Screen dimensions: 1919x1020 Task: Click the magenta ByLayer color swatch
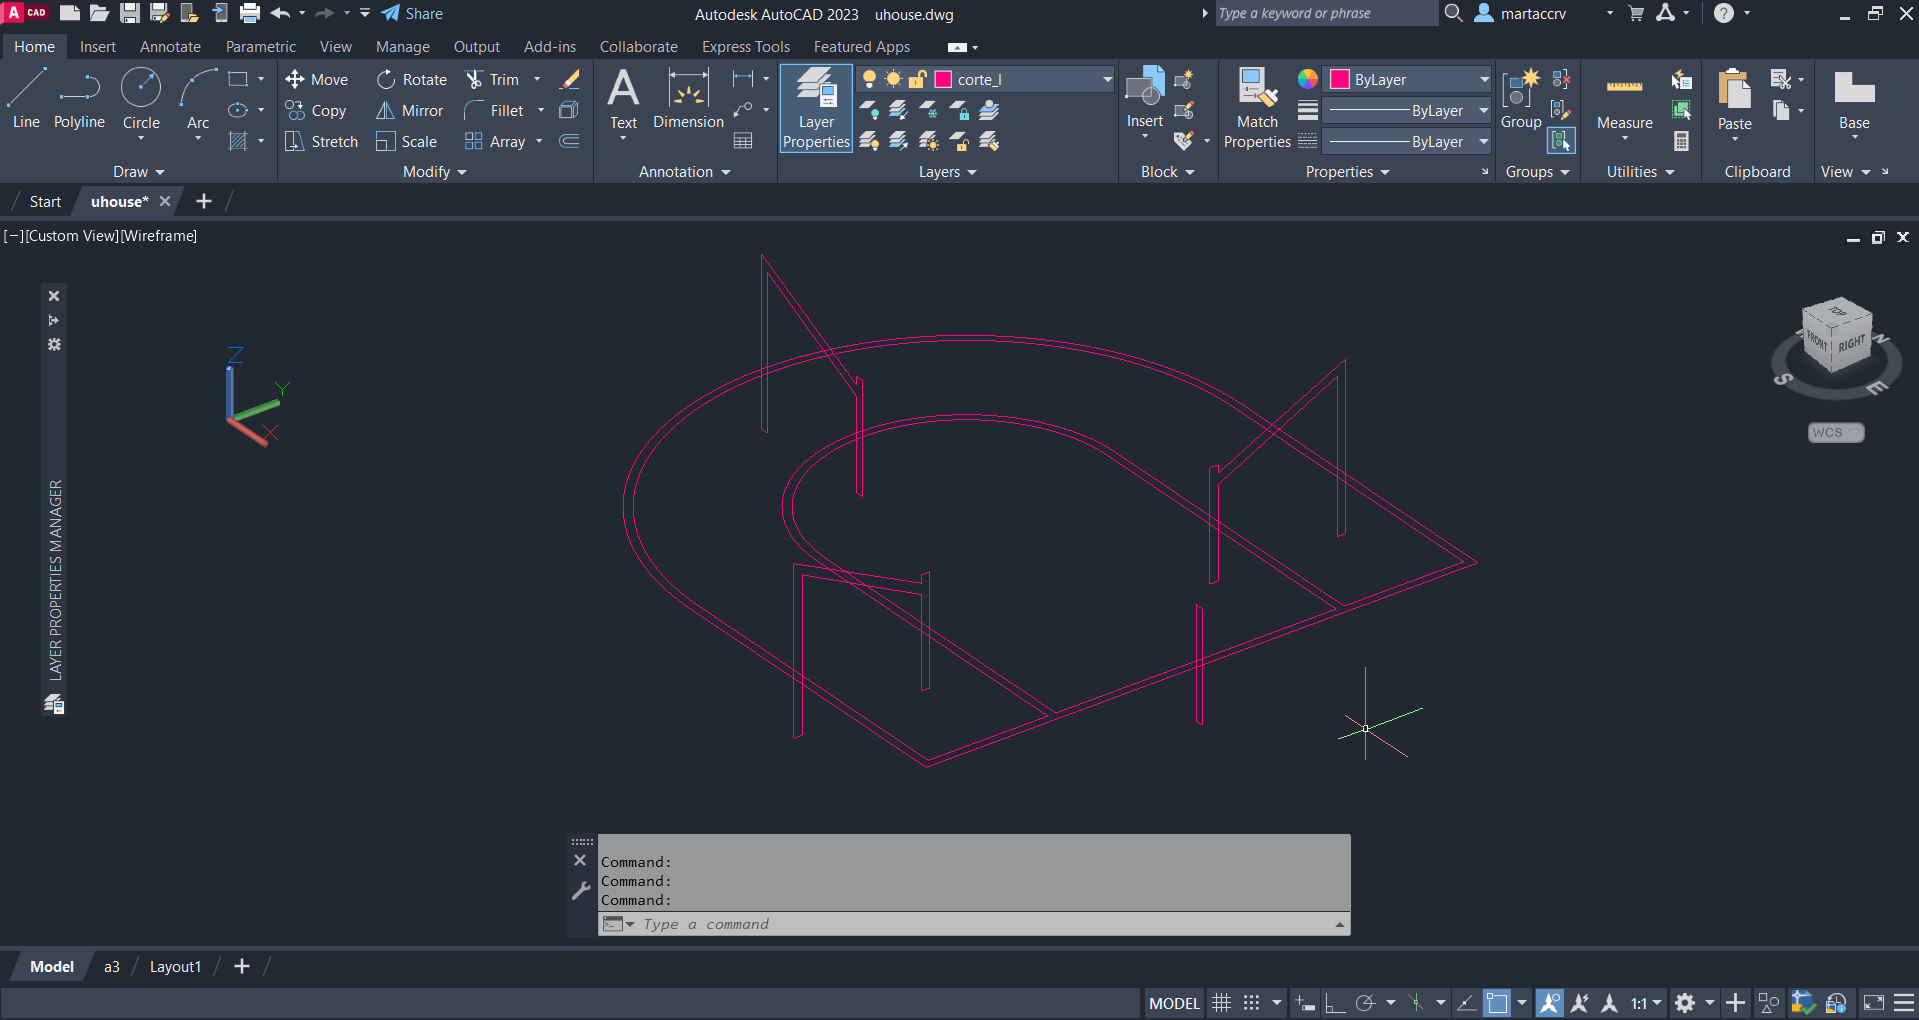pos(1340,79)
